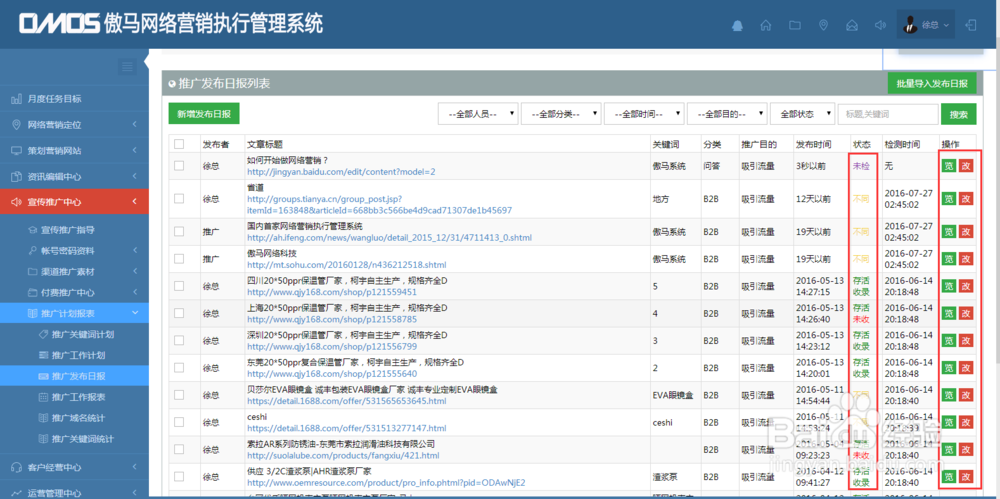Open the 徐总 user menu dropdown arrow

[x=946, y=26]
